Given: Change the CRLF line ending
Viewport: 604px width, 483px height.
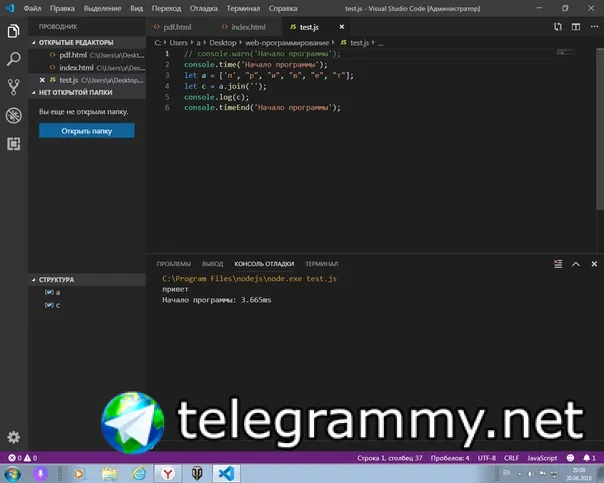Looking at the screenshot, I should (511, 458).
